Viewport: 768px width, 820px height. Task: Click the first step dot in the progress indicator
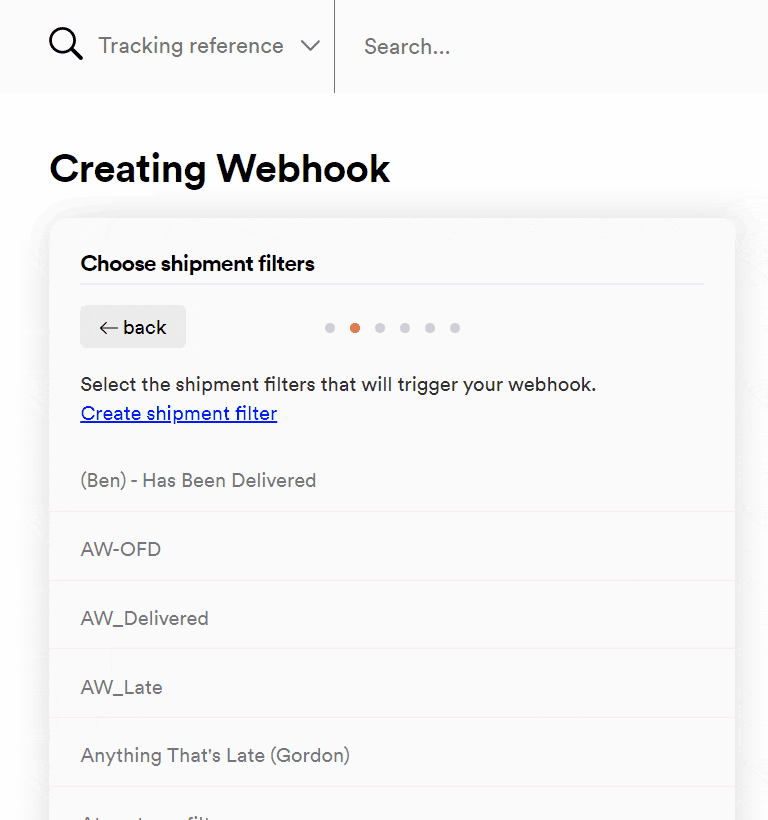(330, 327)
